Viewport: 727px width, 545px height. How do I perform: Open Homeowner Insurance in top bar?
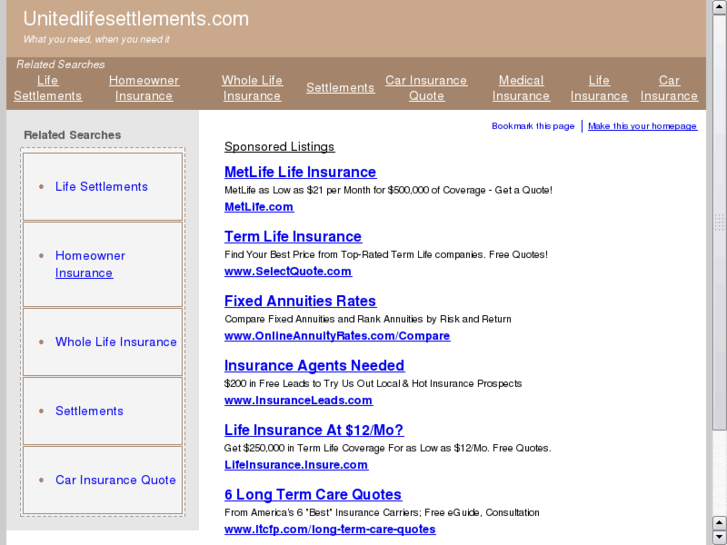[x=144, y=88]
